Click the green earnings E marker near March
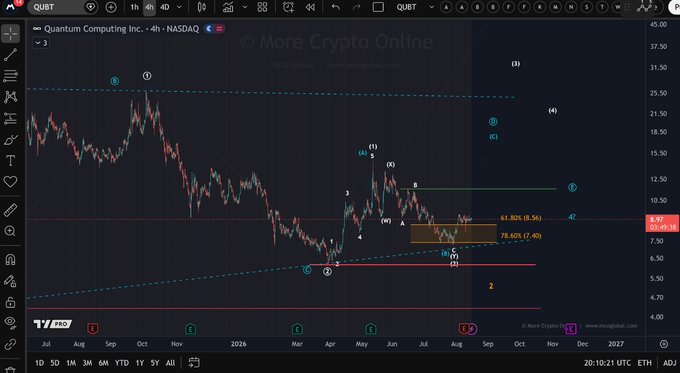This screenshot has height=373, width=680. pyautogui.click(x=297, y=329)
